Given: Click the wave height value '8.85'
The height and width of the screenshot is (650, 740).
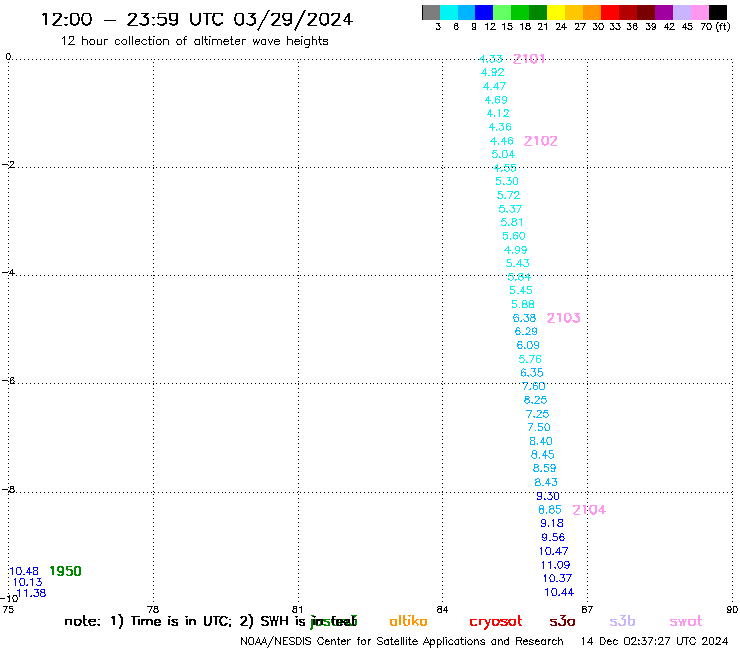Looking at the screenshot, I should (550, 510).
